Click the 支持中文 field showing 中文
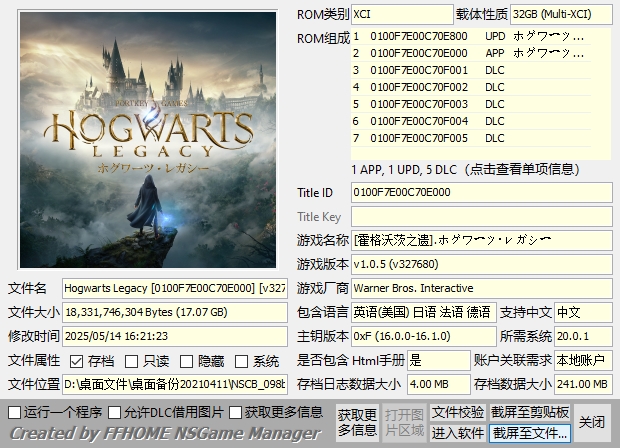 584,312
